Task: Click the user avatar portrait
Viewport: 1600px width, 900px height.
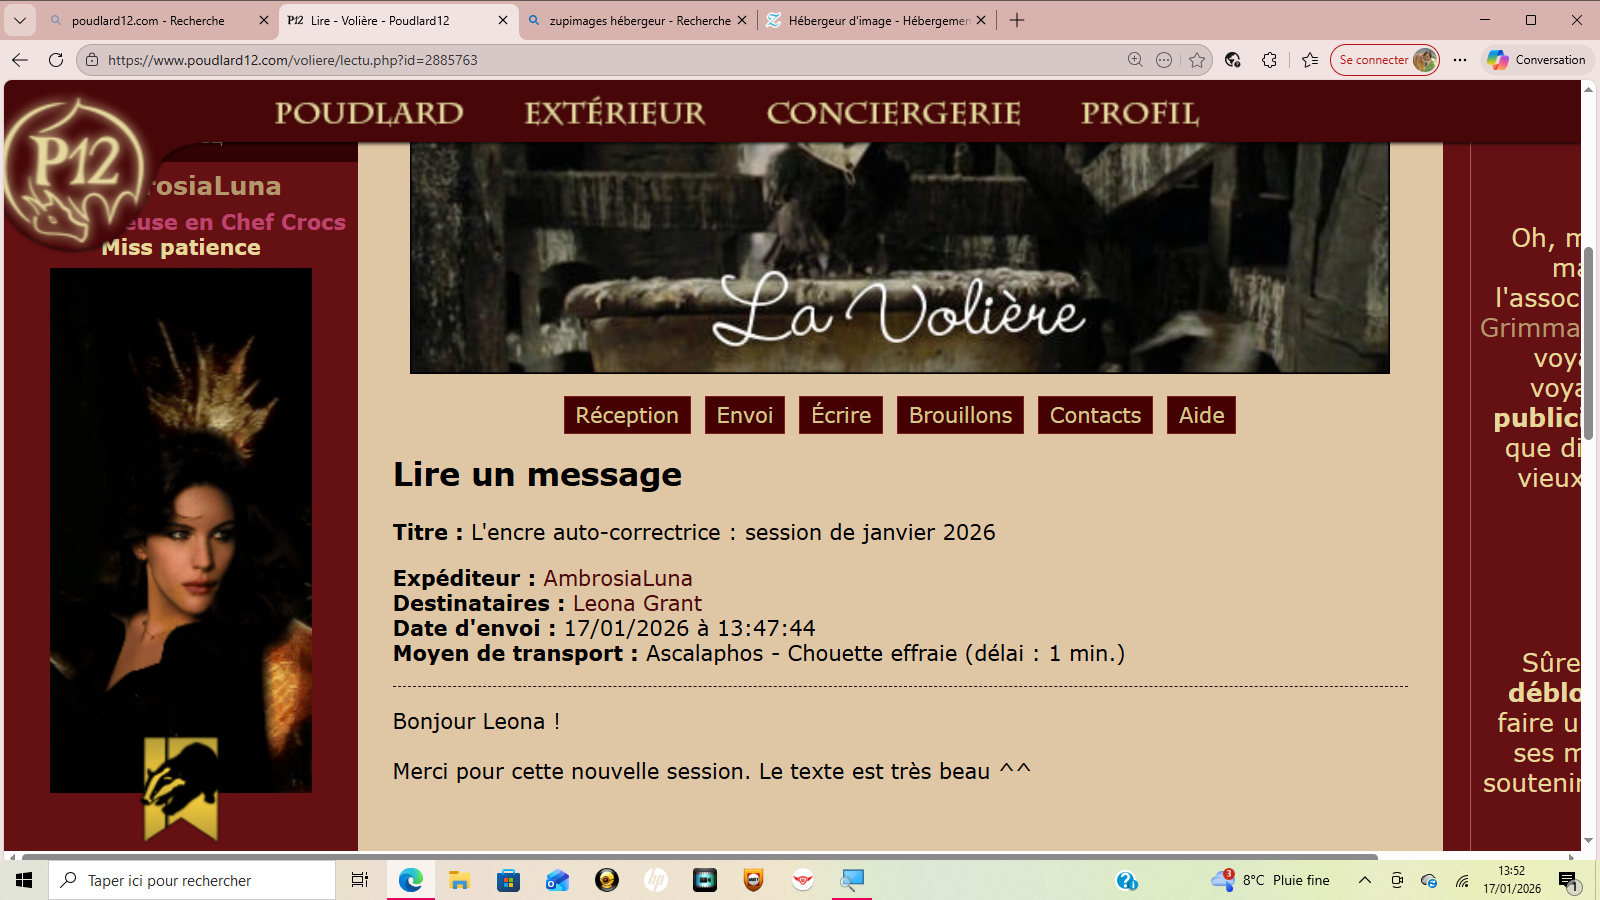Action: (x=181, y=530)
